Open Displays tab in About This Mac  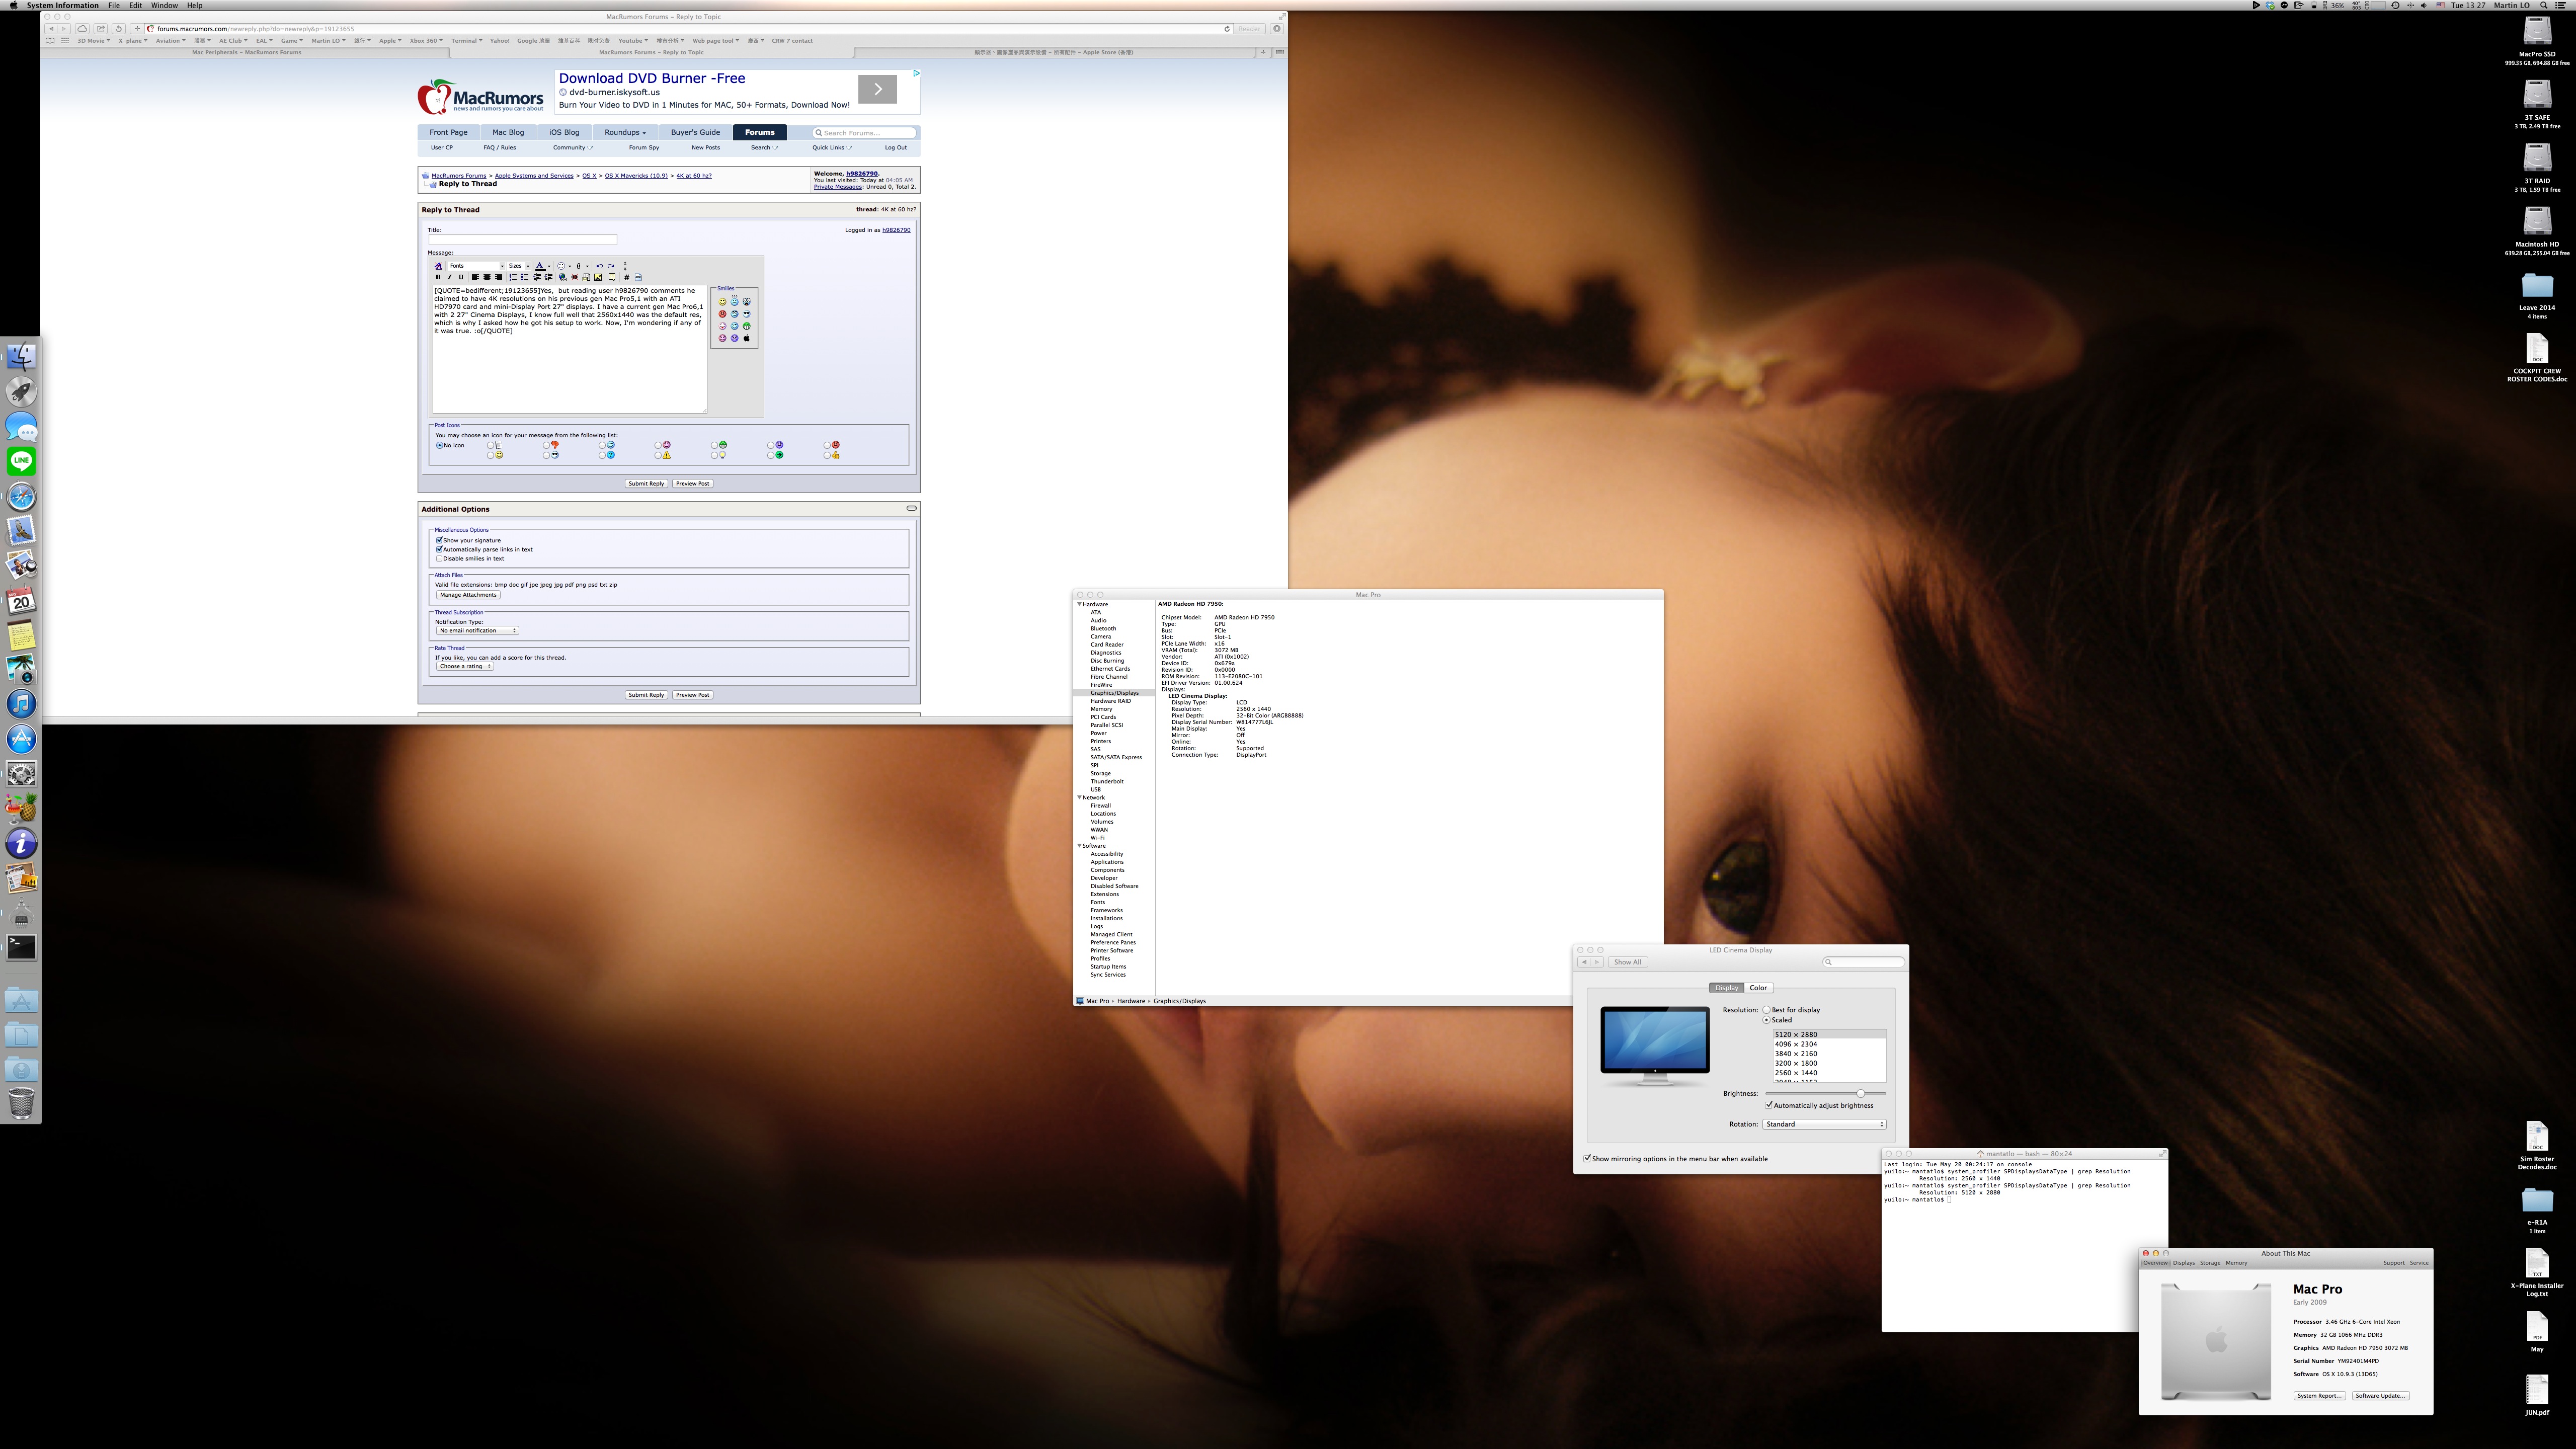pos(2184,1263)
